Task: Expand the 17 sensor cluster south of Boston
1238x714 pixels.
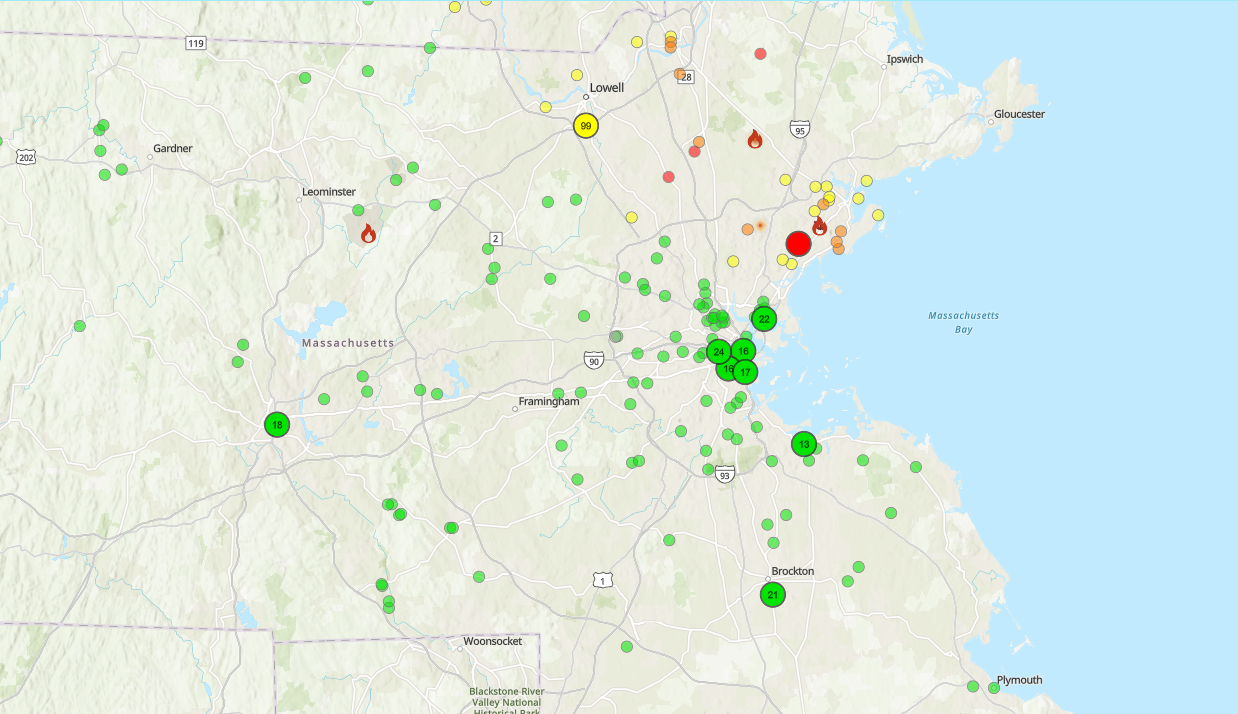Action: click(x=744, y=371)
